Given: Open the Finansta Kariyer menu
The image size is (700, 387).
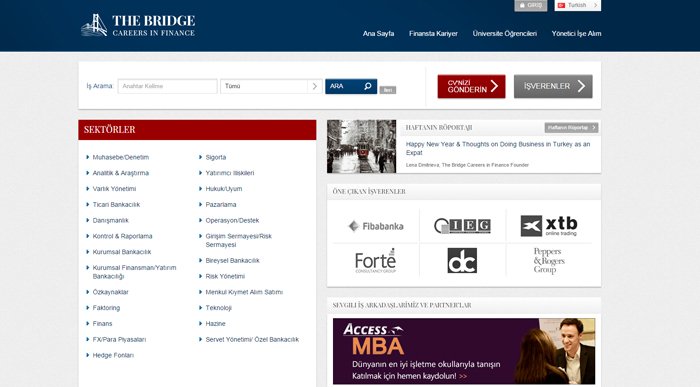Looking at the screenshot, I should point(433,33).
